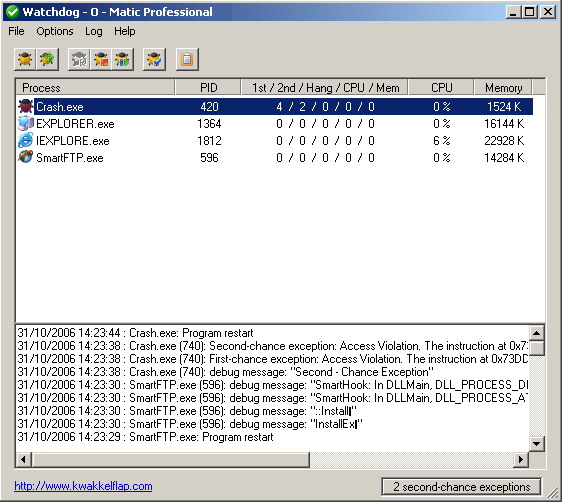
Task: Select the Crash.exe process row
Action: [x=275, y=107]
